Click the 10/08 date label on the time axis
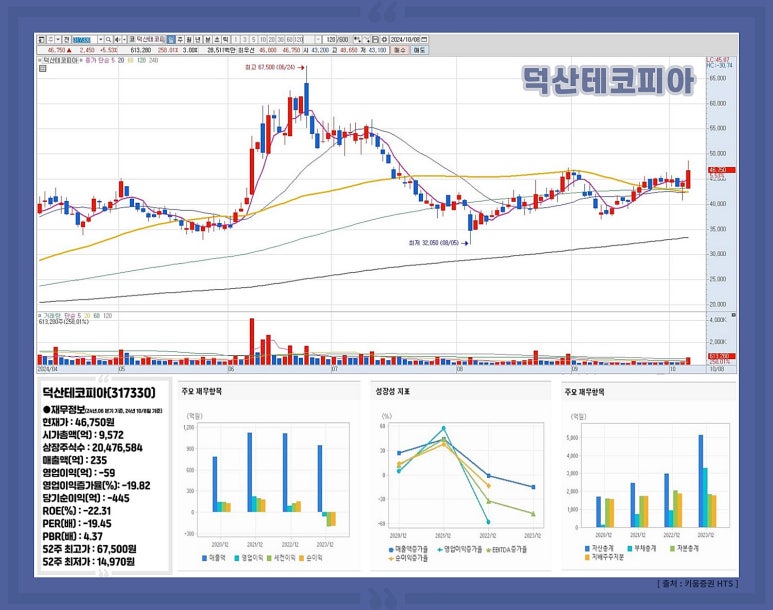 (716, 369)
